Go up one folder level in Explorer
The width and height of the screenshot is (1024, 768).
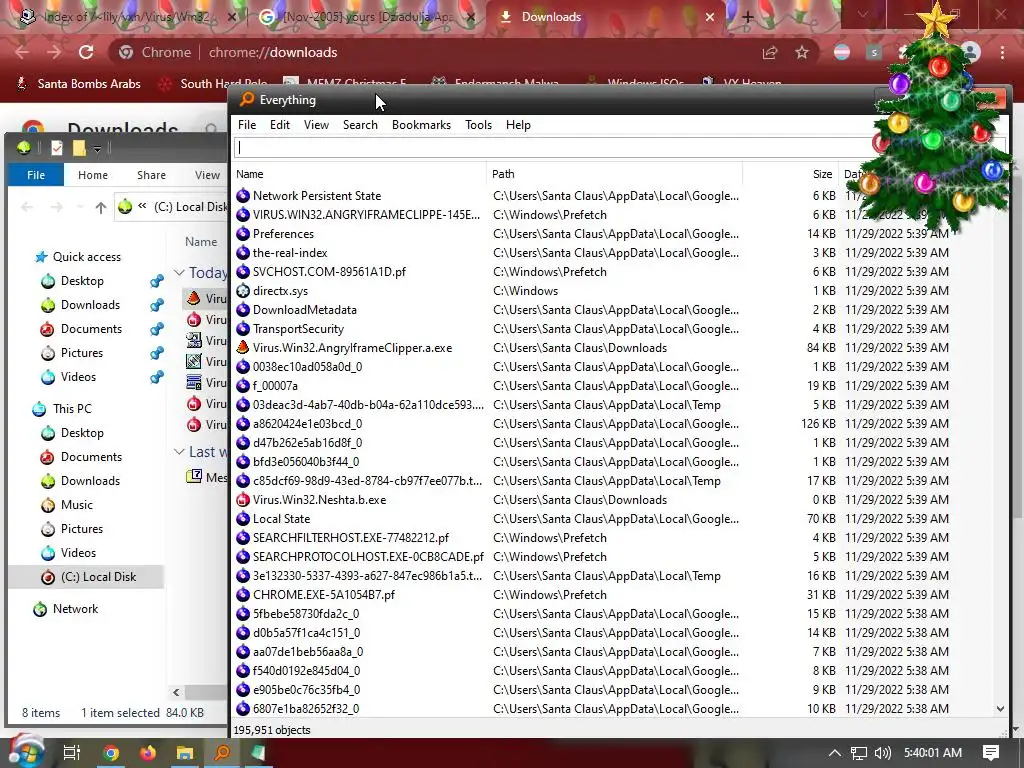click(x=100, y=208)
